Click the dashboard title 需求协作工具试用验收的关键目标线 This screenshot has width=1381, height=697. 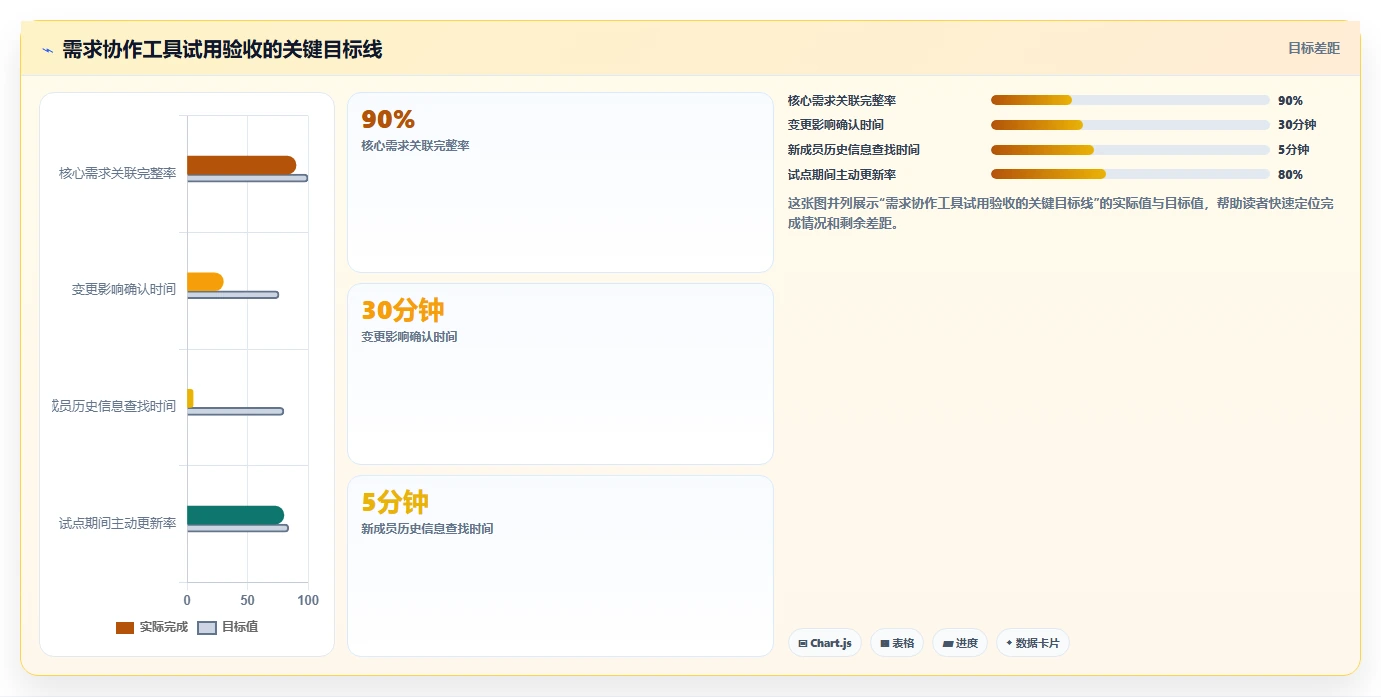222,50
